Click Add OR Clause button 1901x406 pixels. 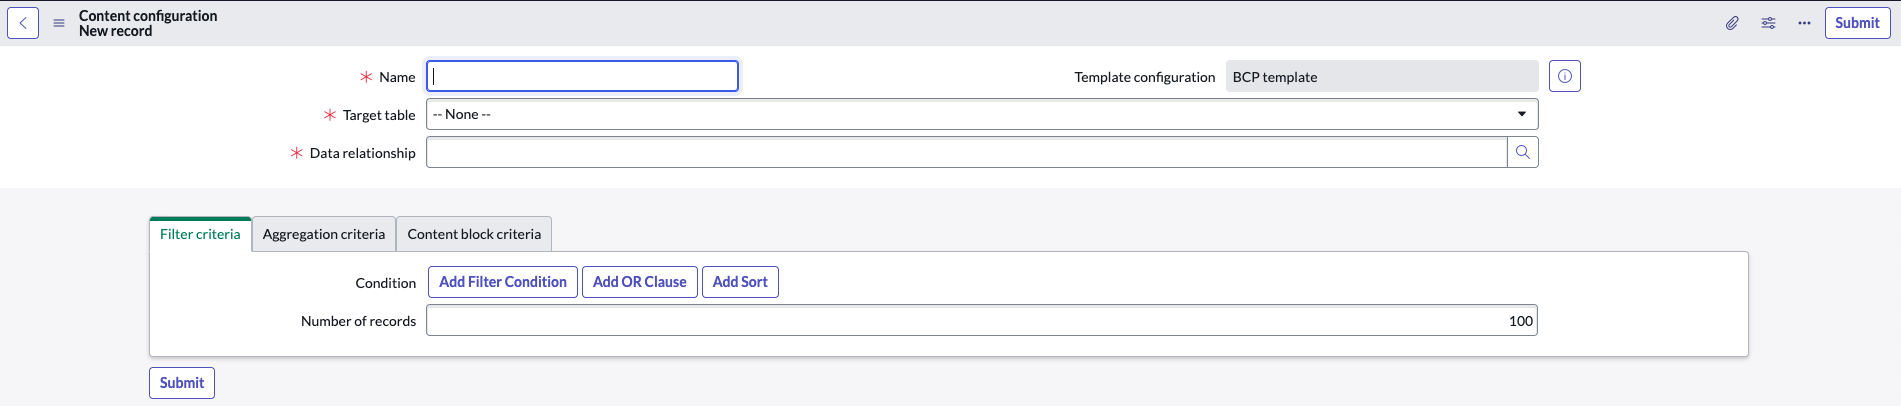(x=640, y=282)
